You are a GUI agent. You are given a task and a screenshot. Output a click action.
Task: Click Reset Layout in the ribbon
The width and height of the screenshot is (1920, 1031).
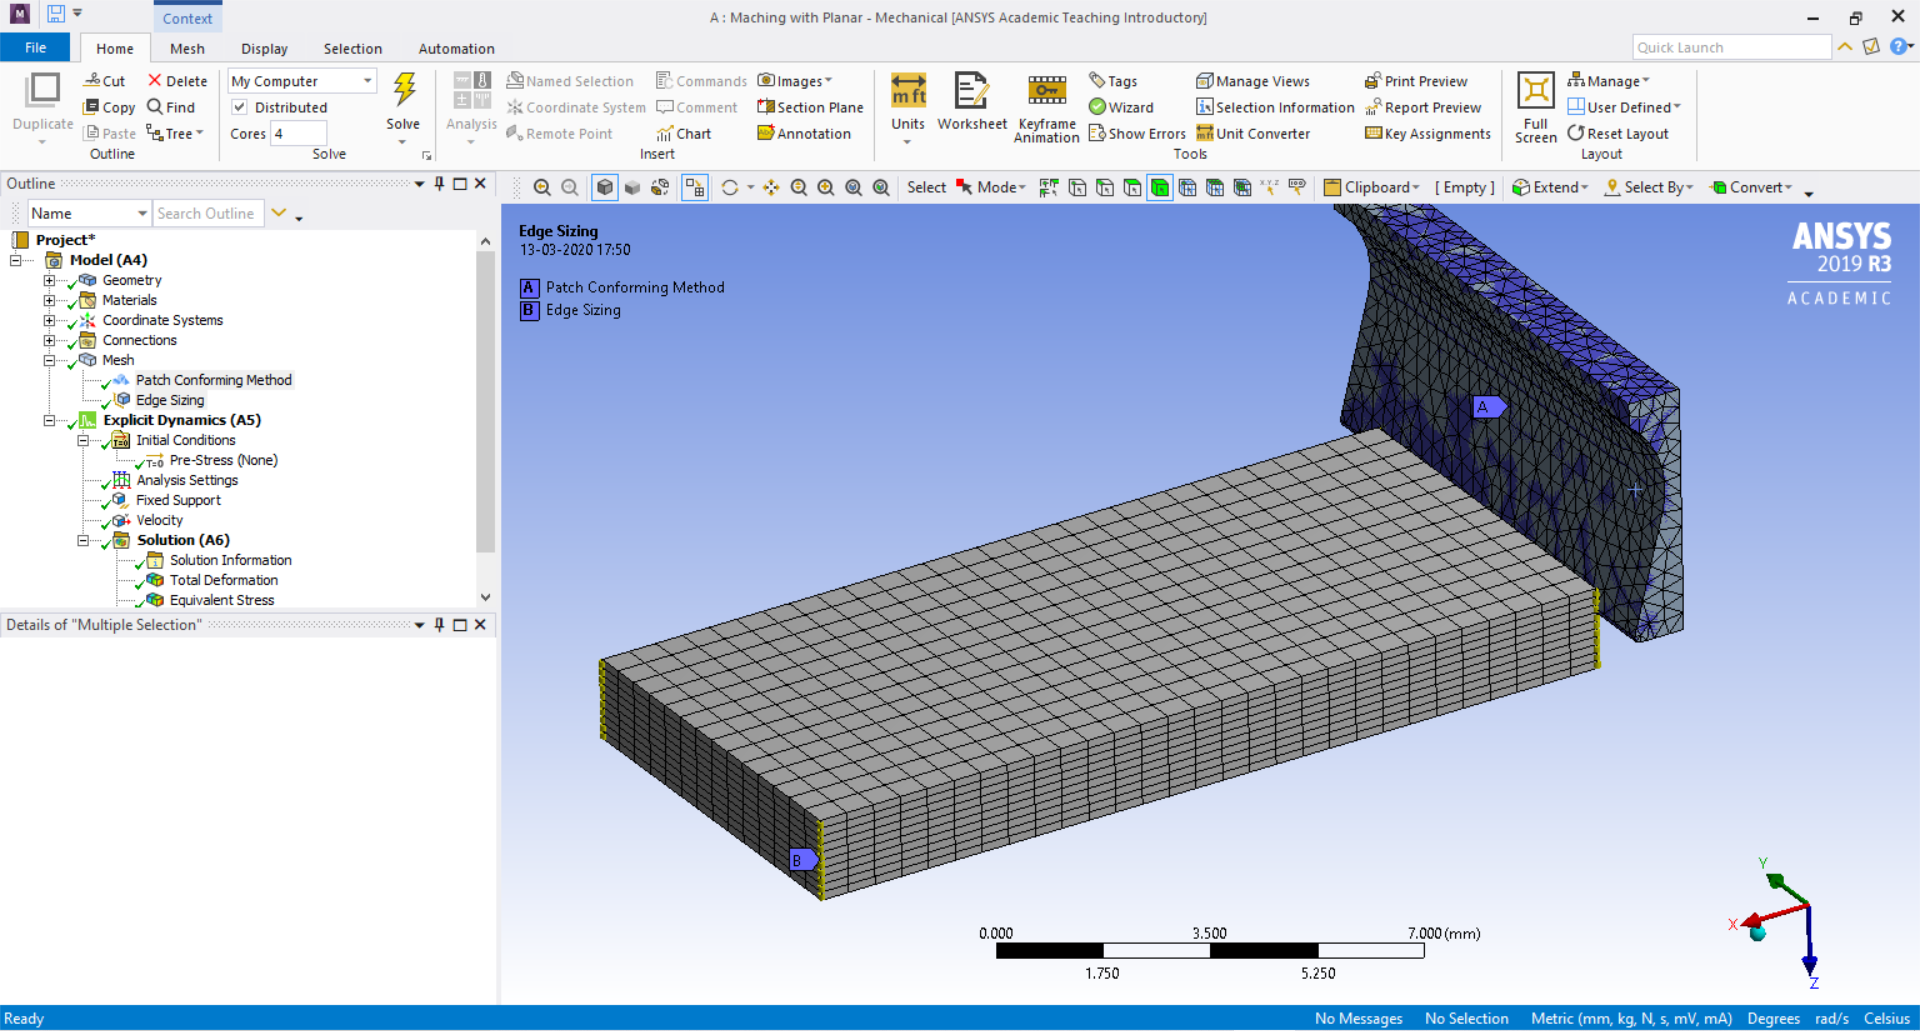coord(1620,133)
